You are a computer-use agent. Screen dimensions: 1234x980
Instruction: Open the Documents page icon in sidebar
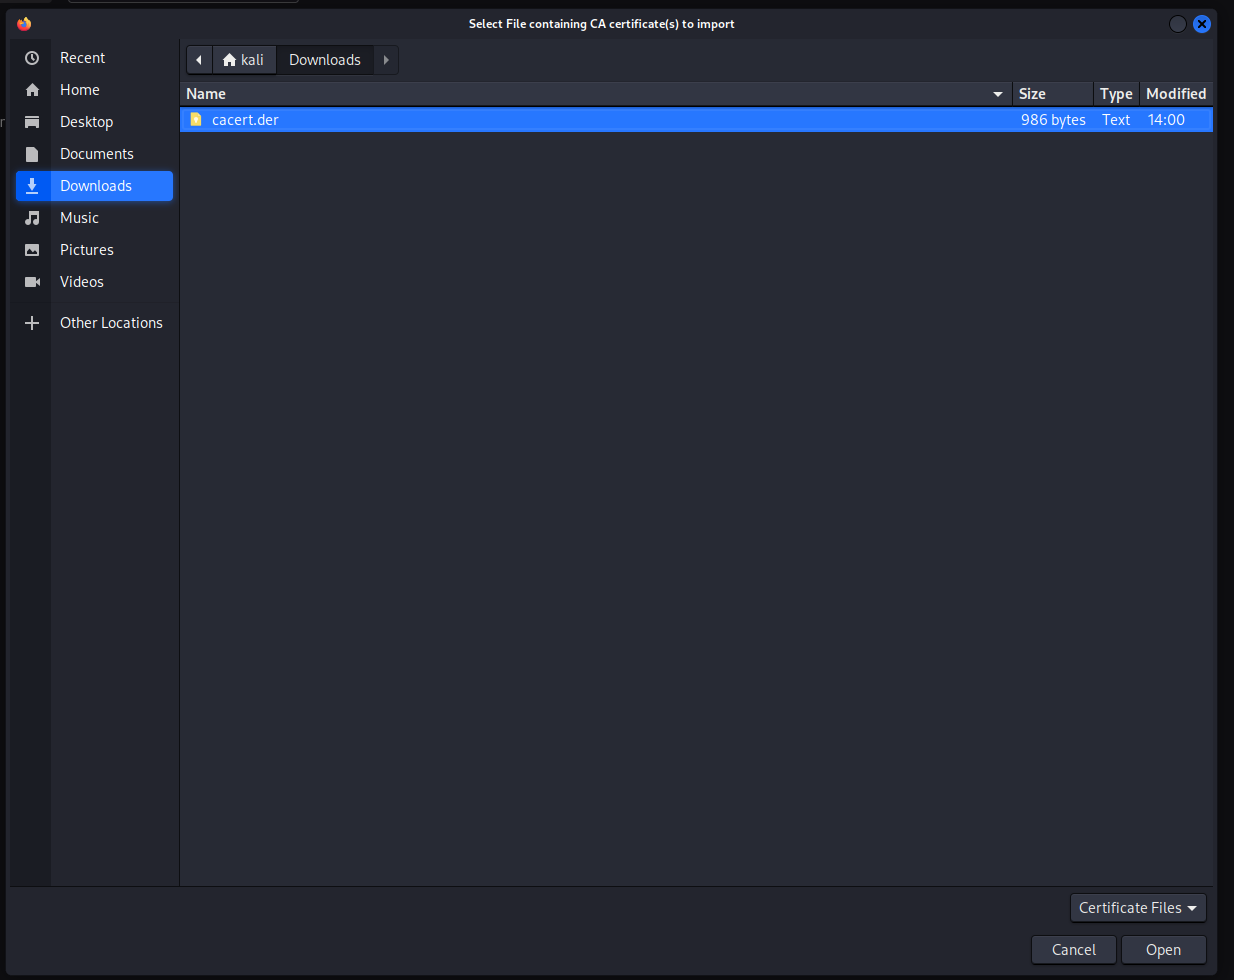32,154
